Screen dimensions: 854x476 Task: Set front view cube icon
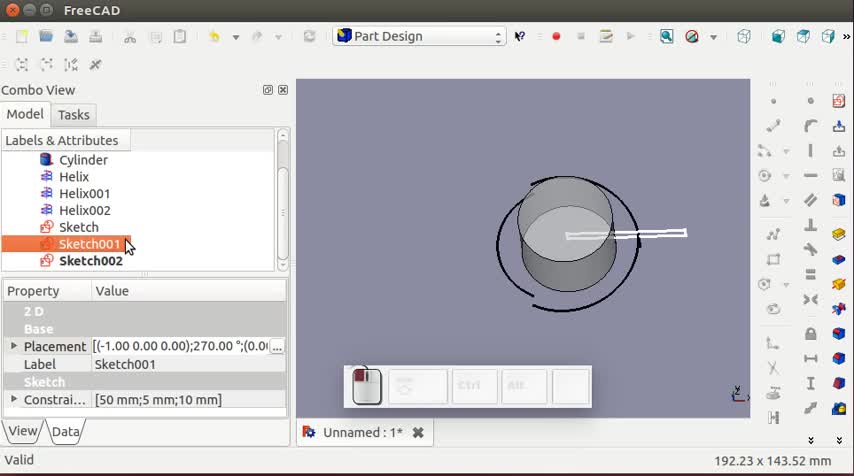pos(778,36)
